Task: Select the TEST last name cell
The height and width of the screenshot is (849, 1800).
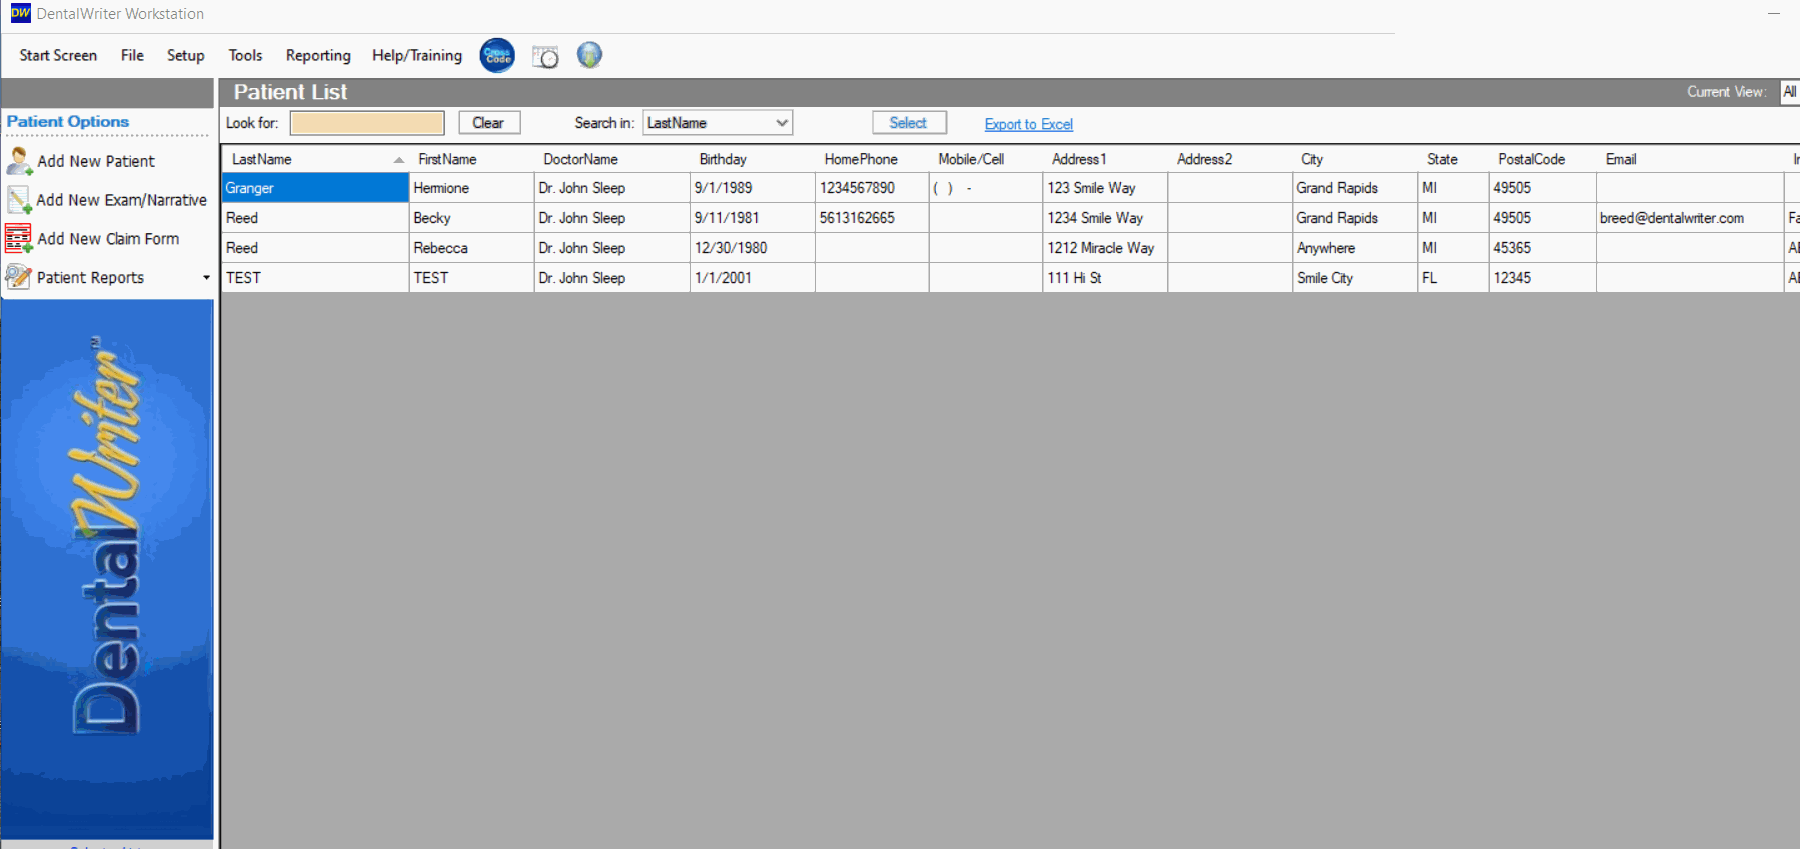Action: click(315, 278)
